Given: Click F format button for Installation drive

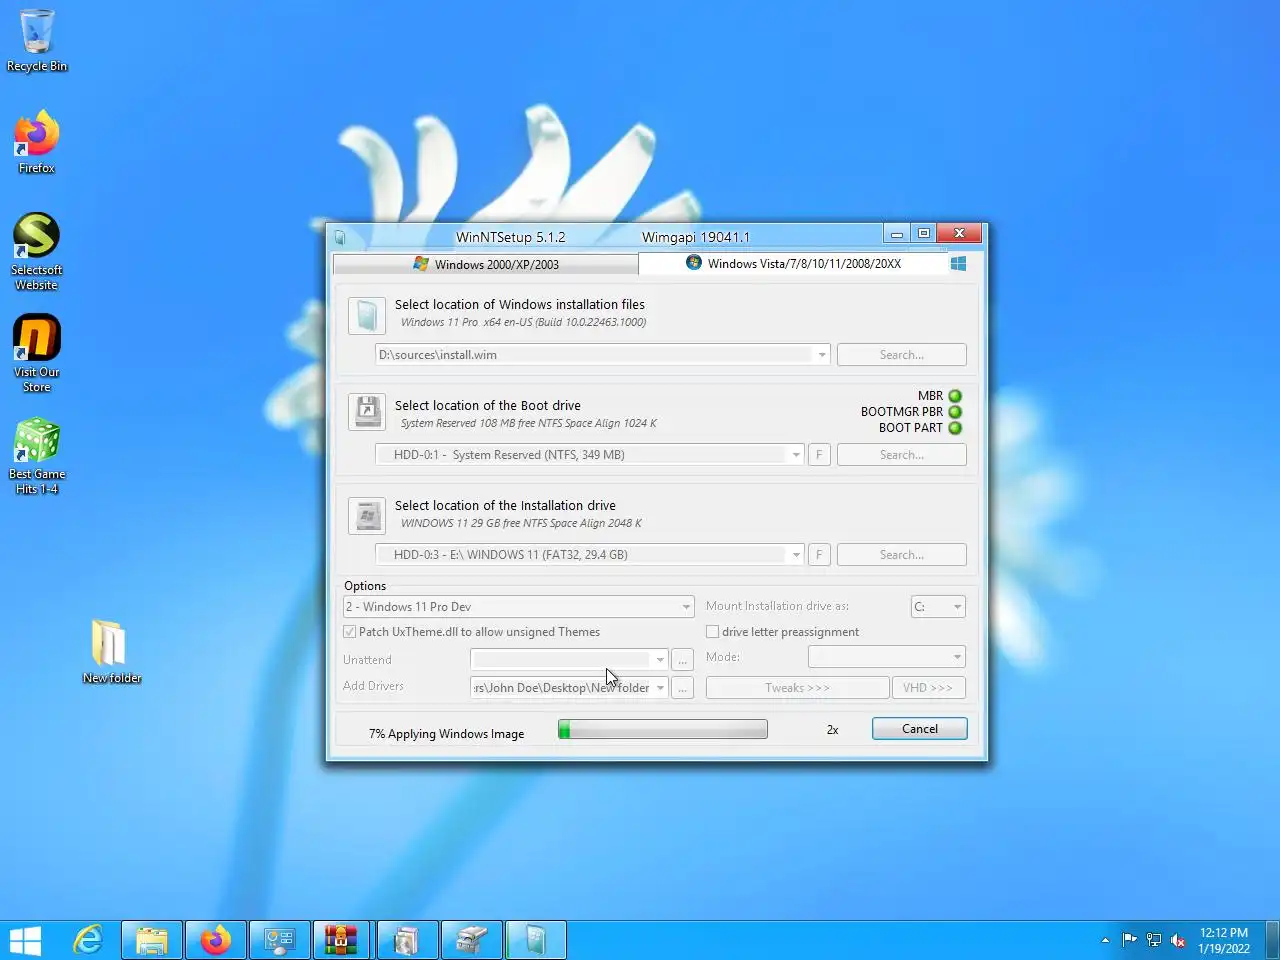Looking at the screenshot, I should click(x=819, y=555).
